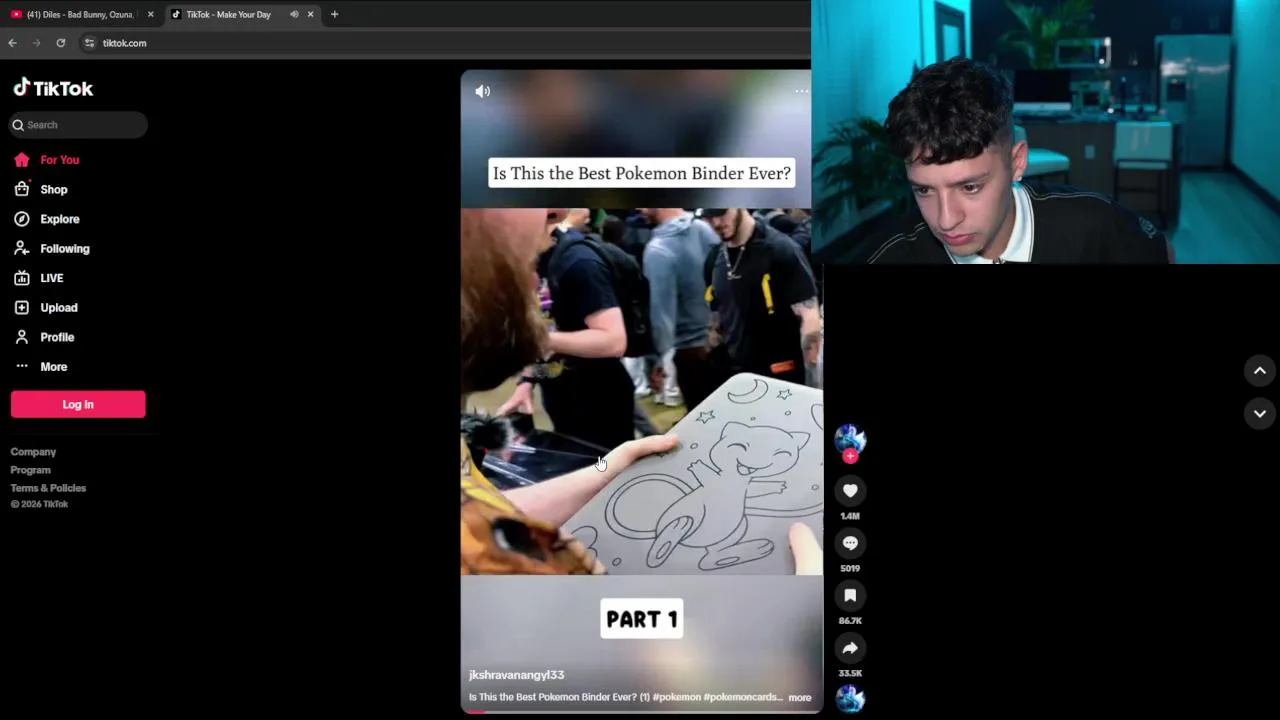1280x720 pixels.
Task: Click the Following people icon
Action: (22, 248)
